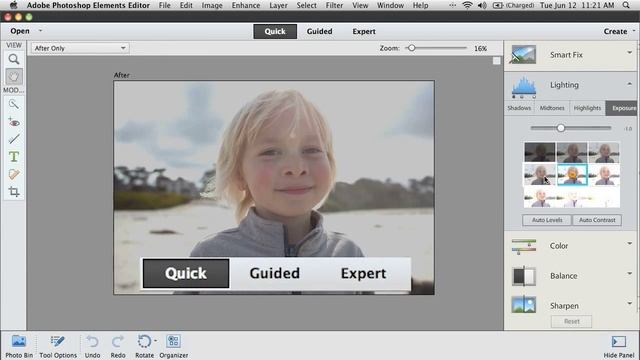Open Spotlight search in the menu bar
This screenshot has height=360, width=640.
[x=626, y=5]
